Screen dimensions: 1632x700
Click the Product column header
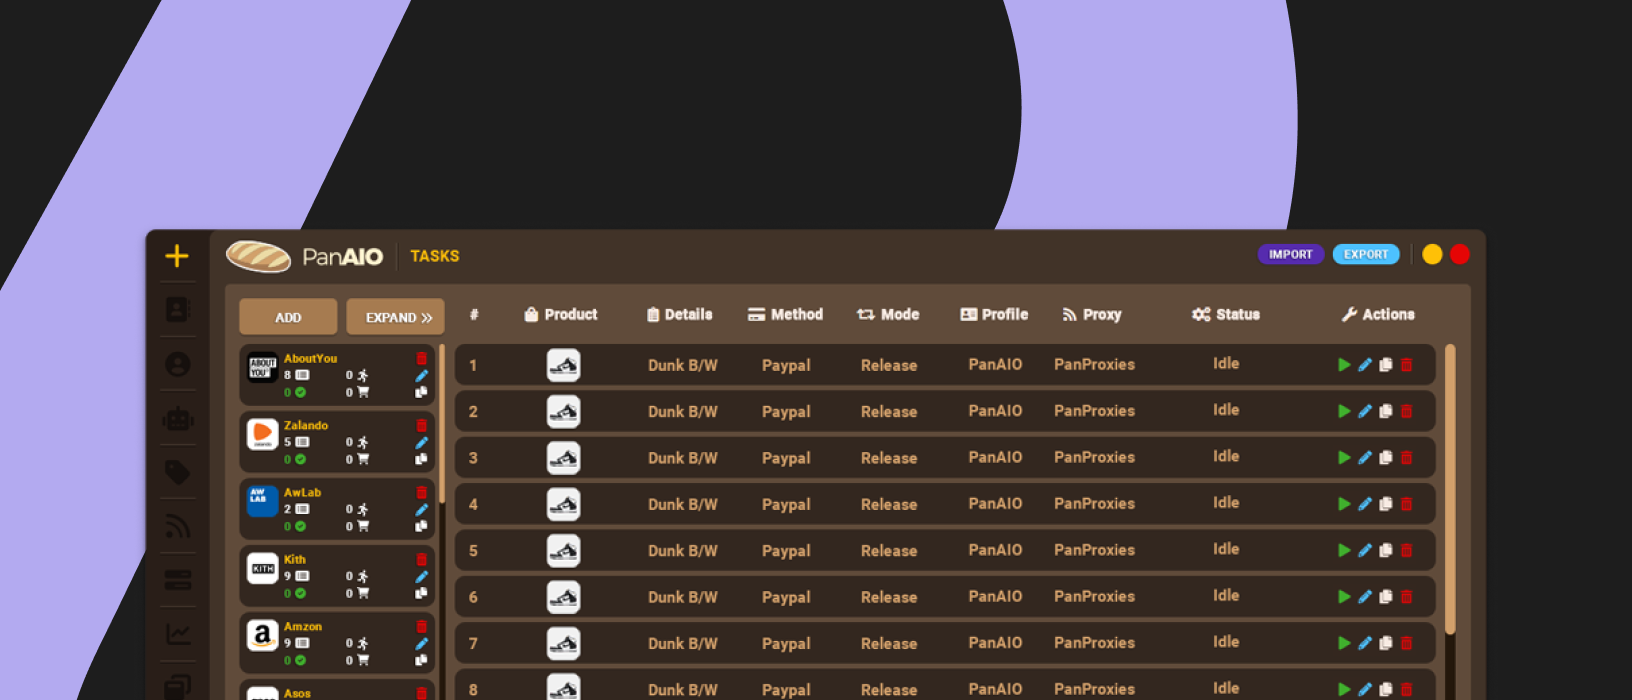tap(561, 314)
